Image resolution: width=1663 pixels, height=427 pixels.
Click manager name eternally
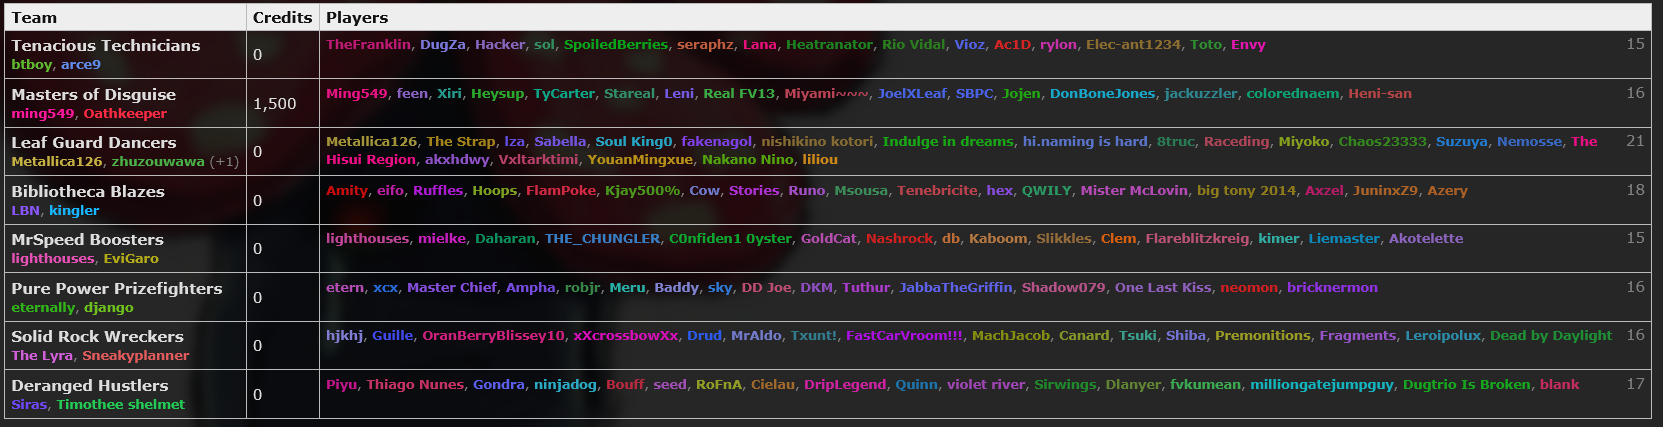(x=43, y=307)
